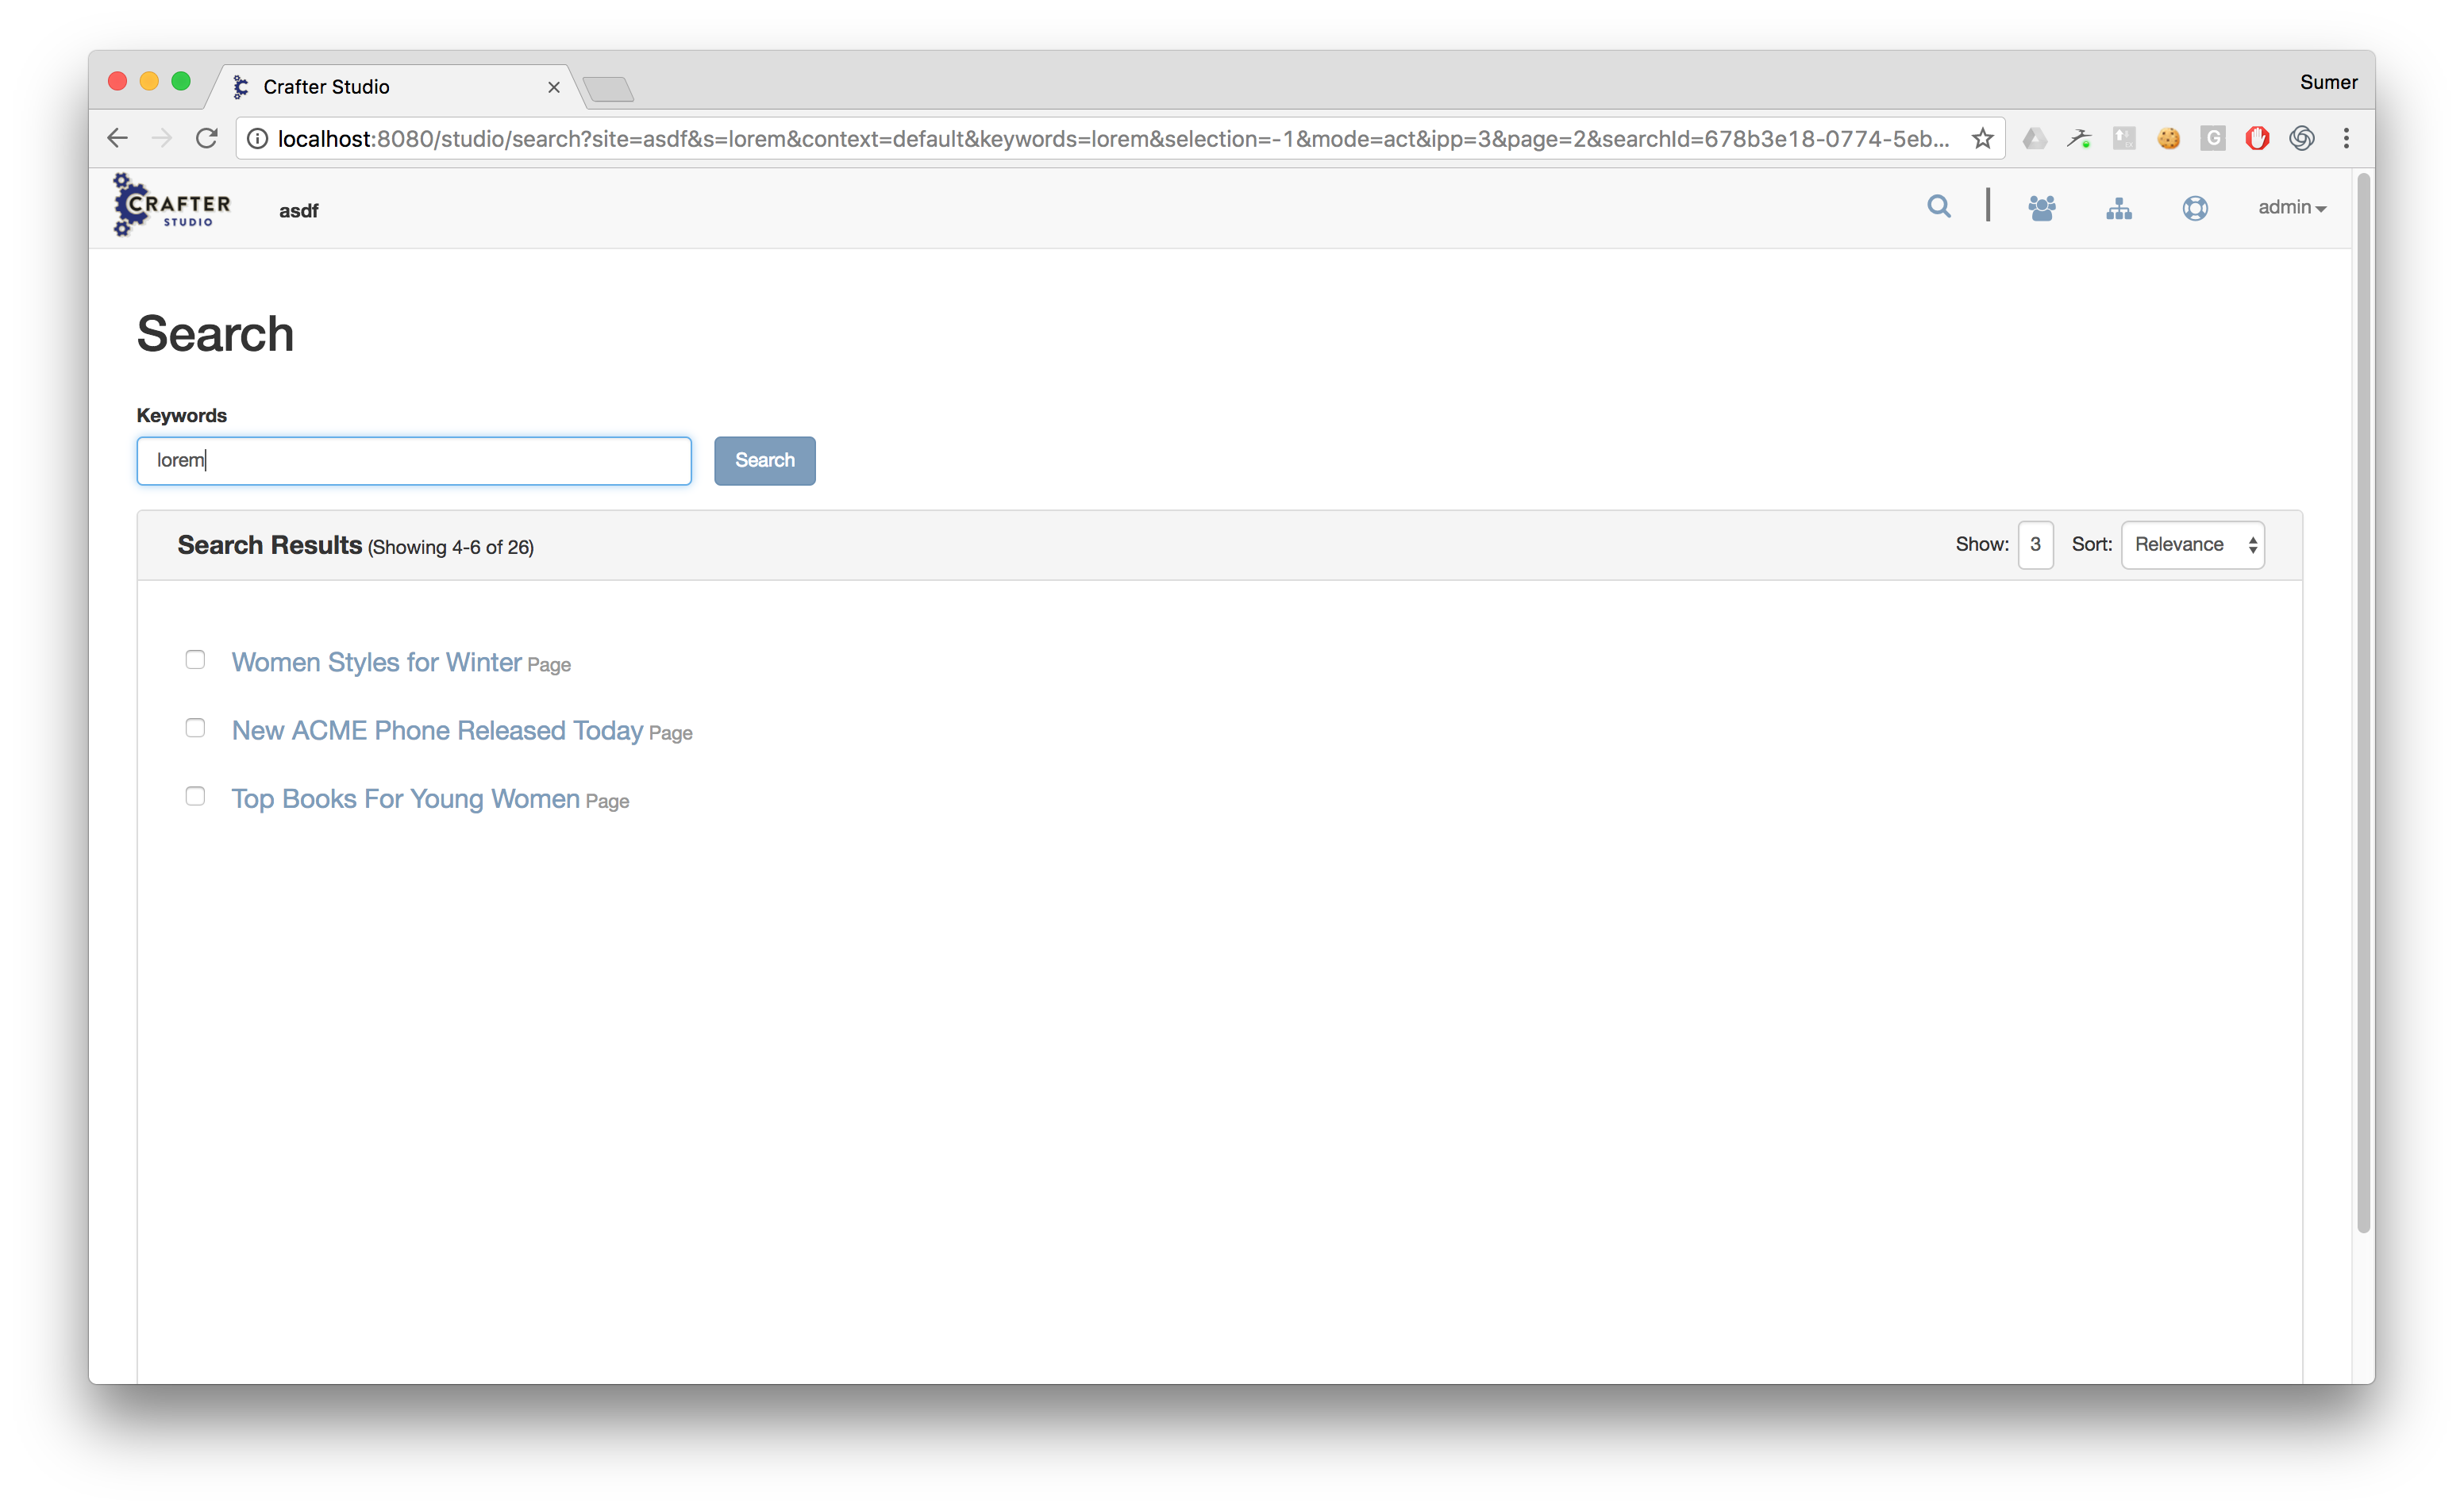Click the Crafter Studio logo
2464x1511 pixels.
click(172, 205)
